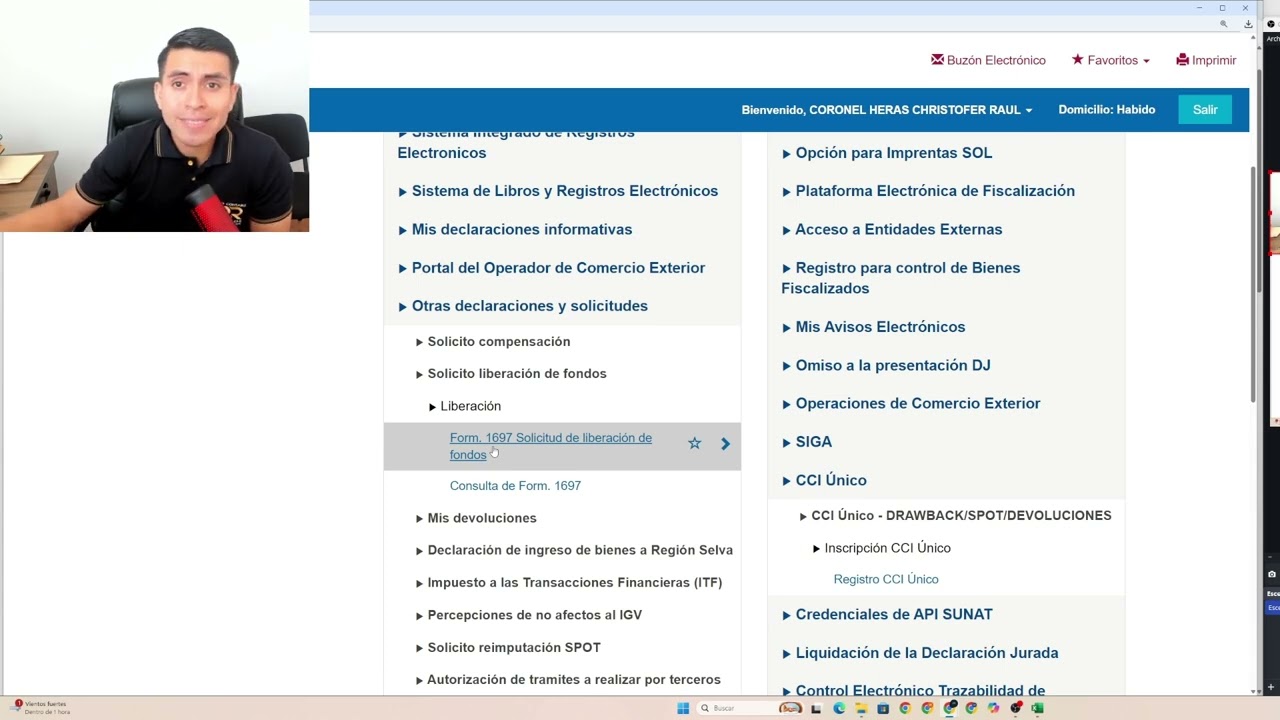Switch to OBS Studio from the taskbar
Viewport: 1280px width, 720px height.
click(x=1015, y=708)
